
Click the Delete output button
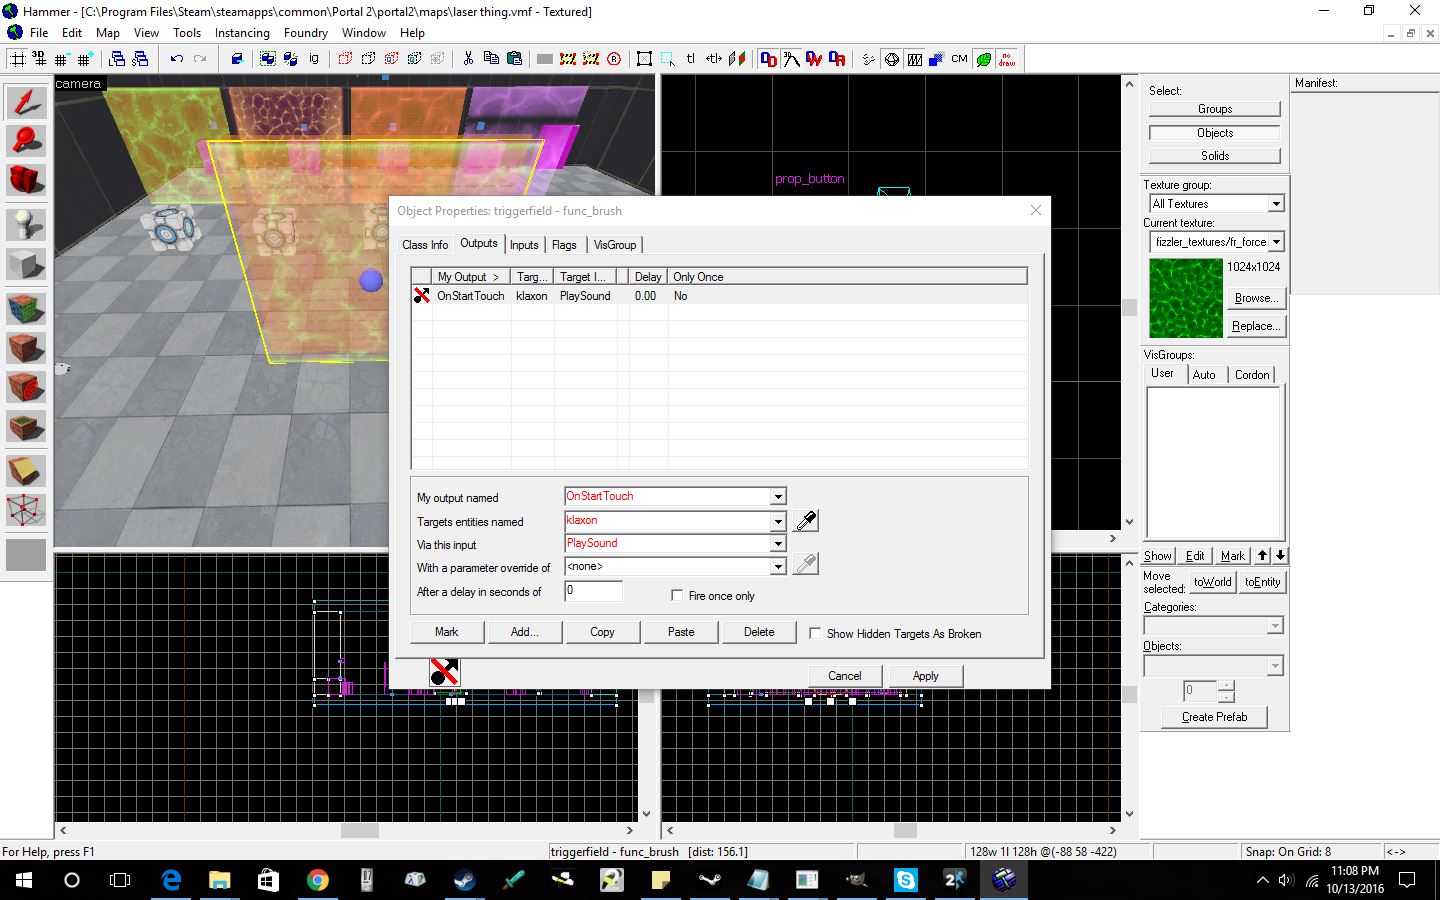pos(759,632)
